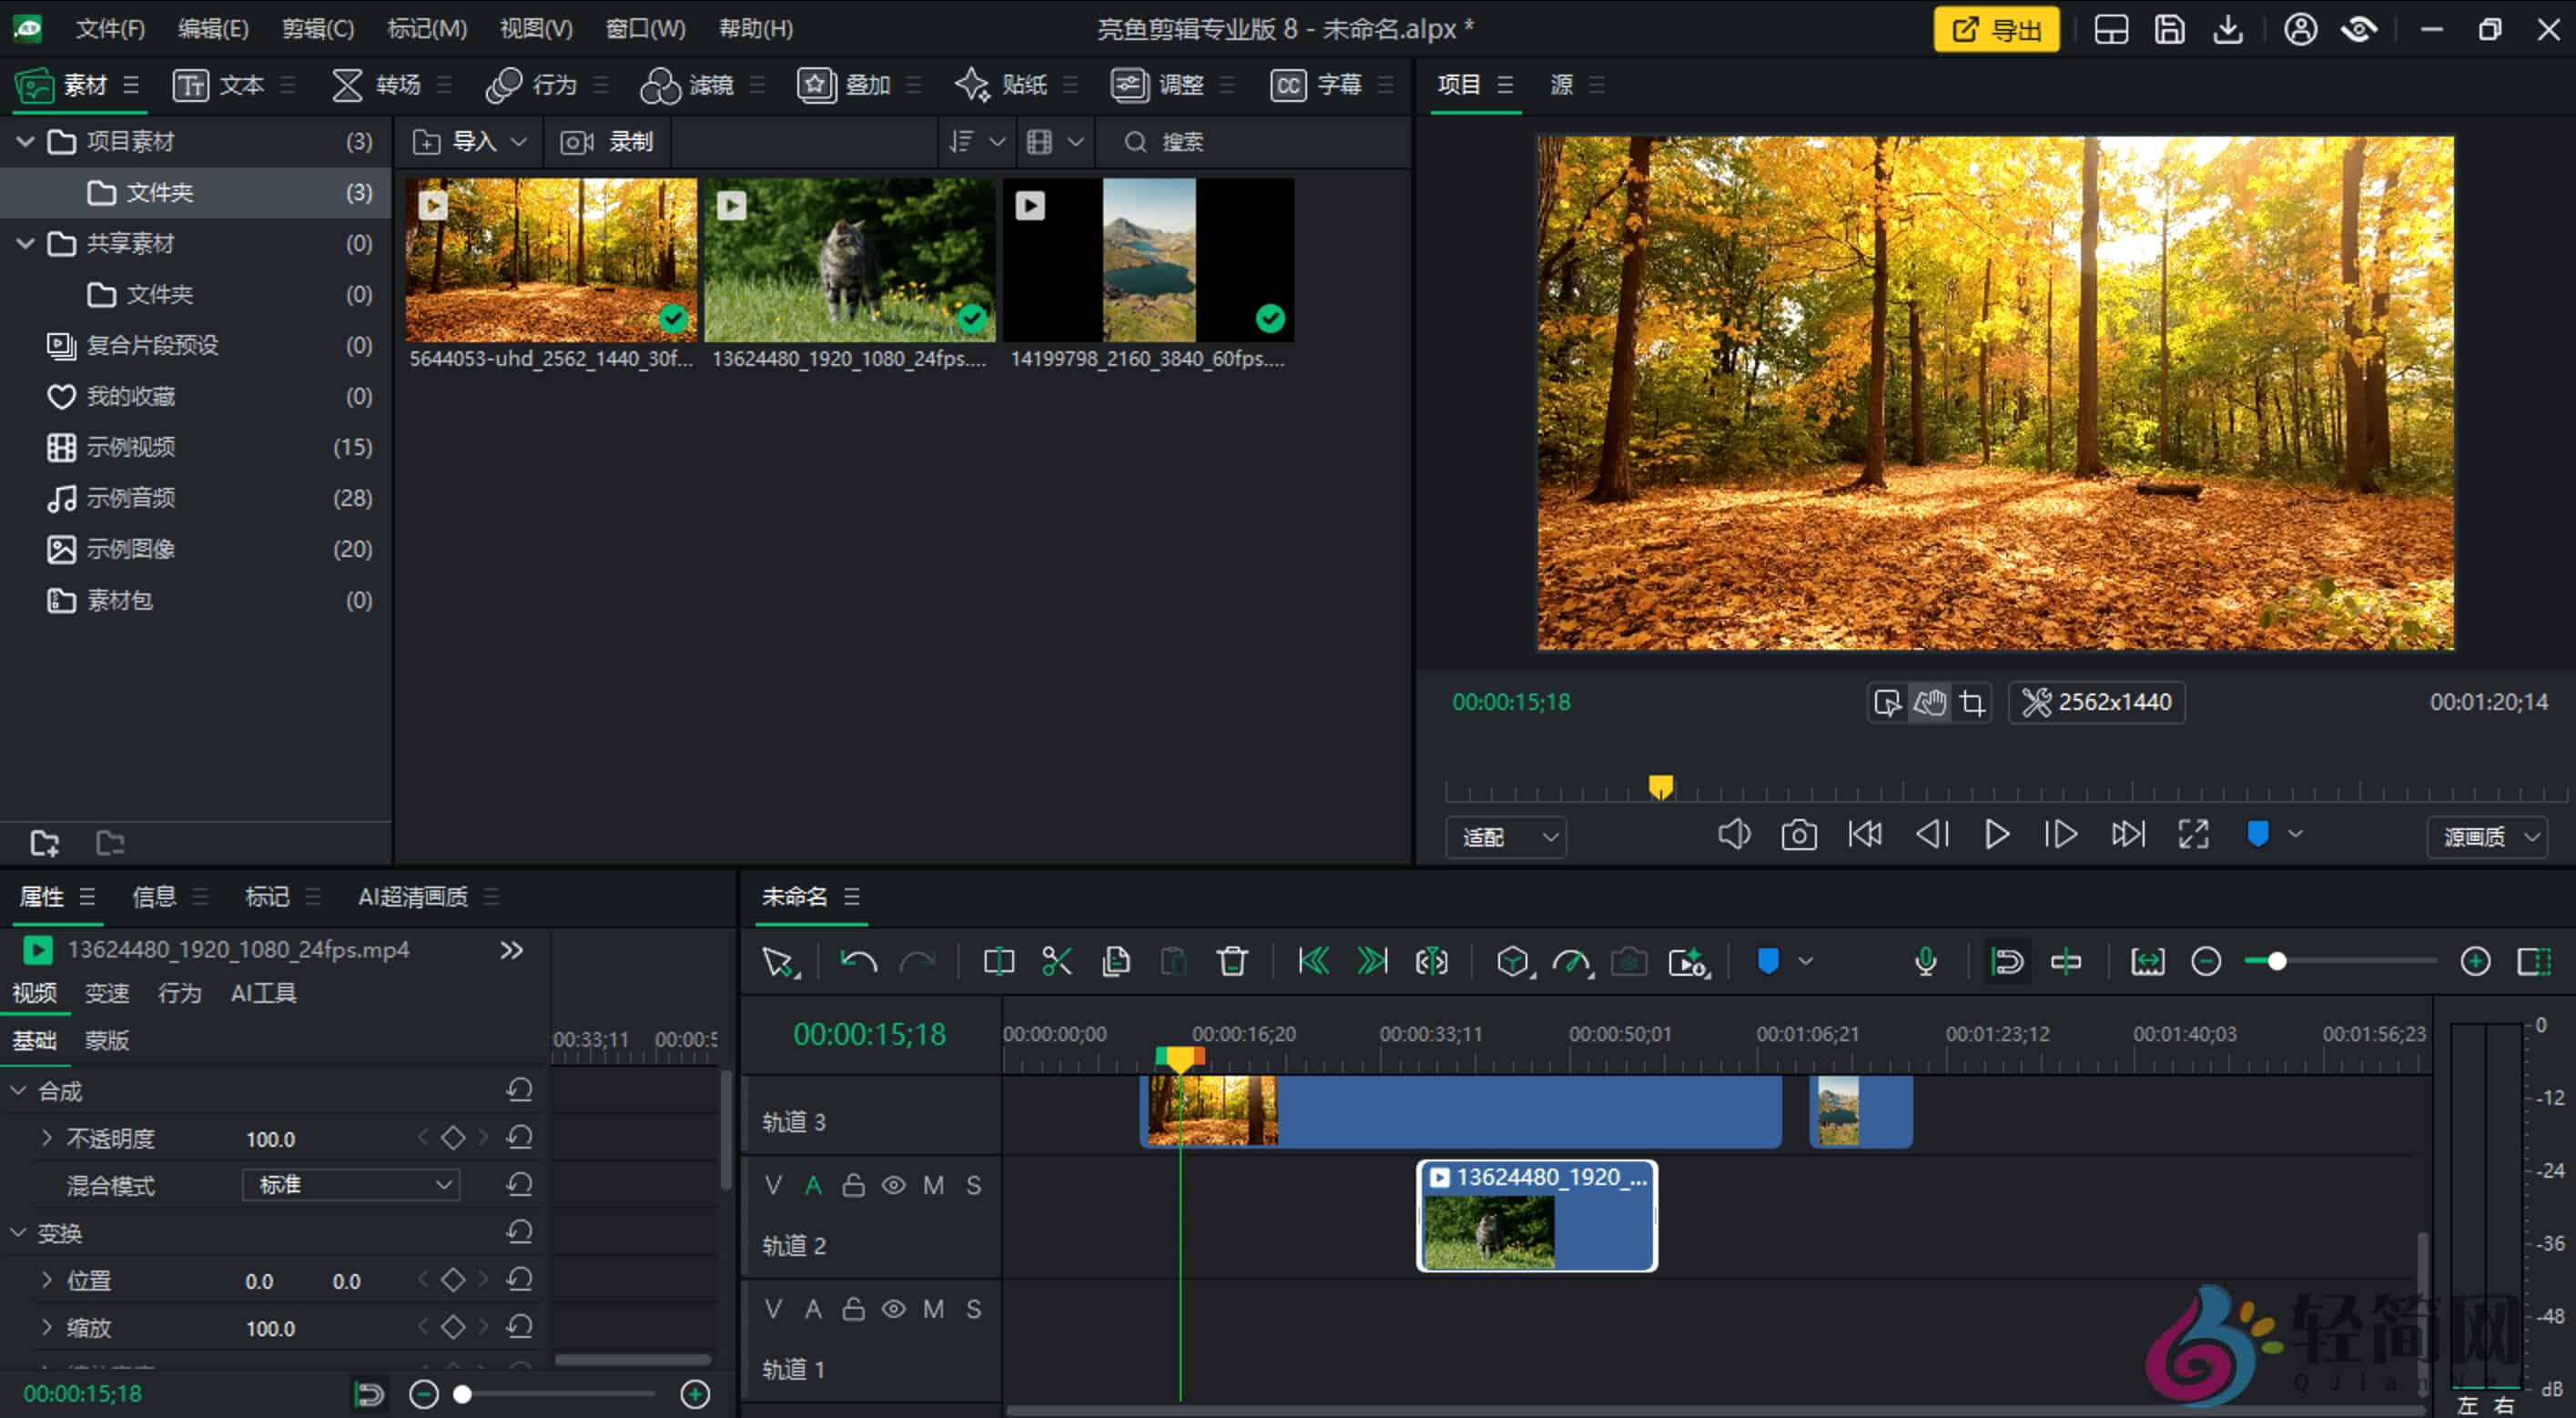Open project settings via the 2562x1440 button
The image size is (2576, 1418).
click(2096, 702)
